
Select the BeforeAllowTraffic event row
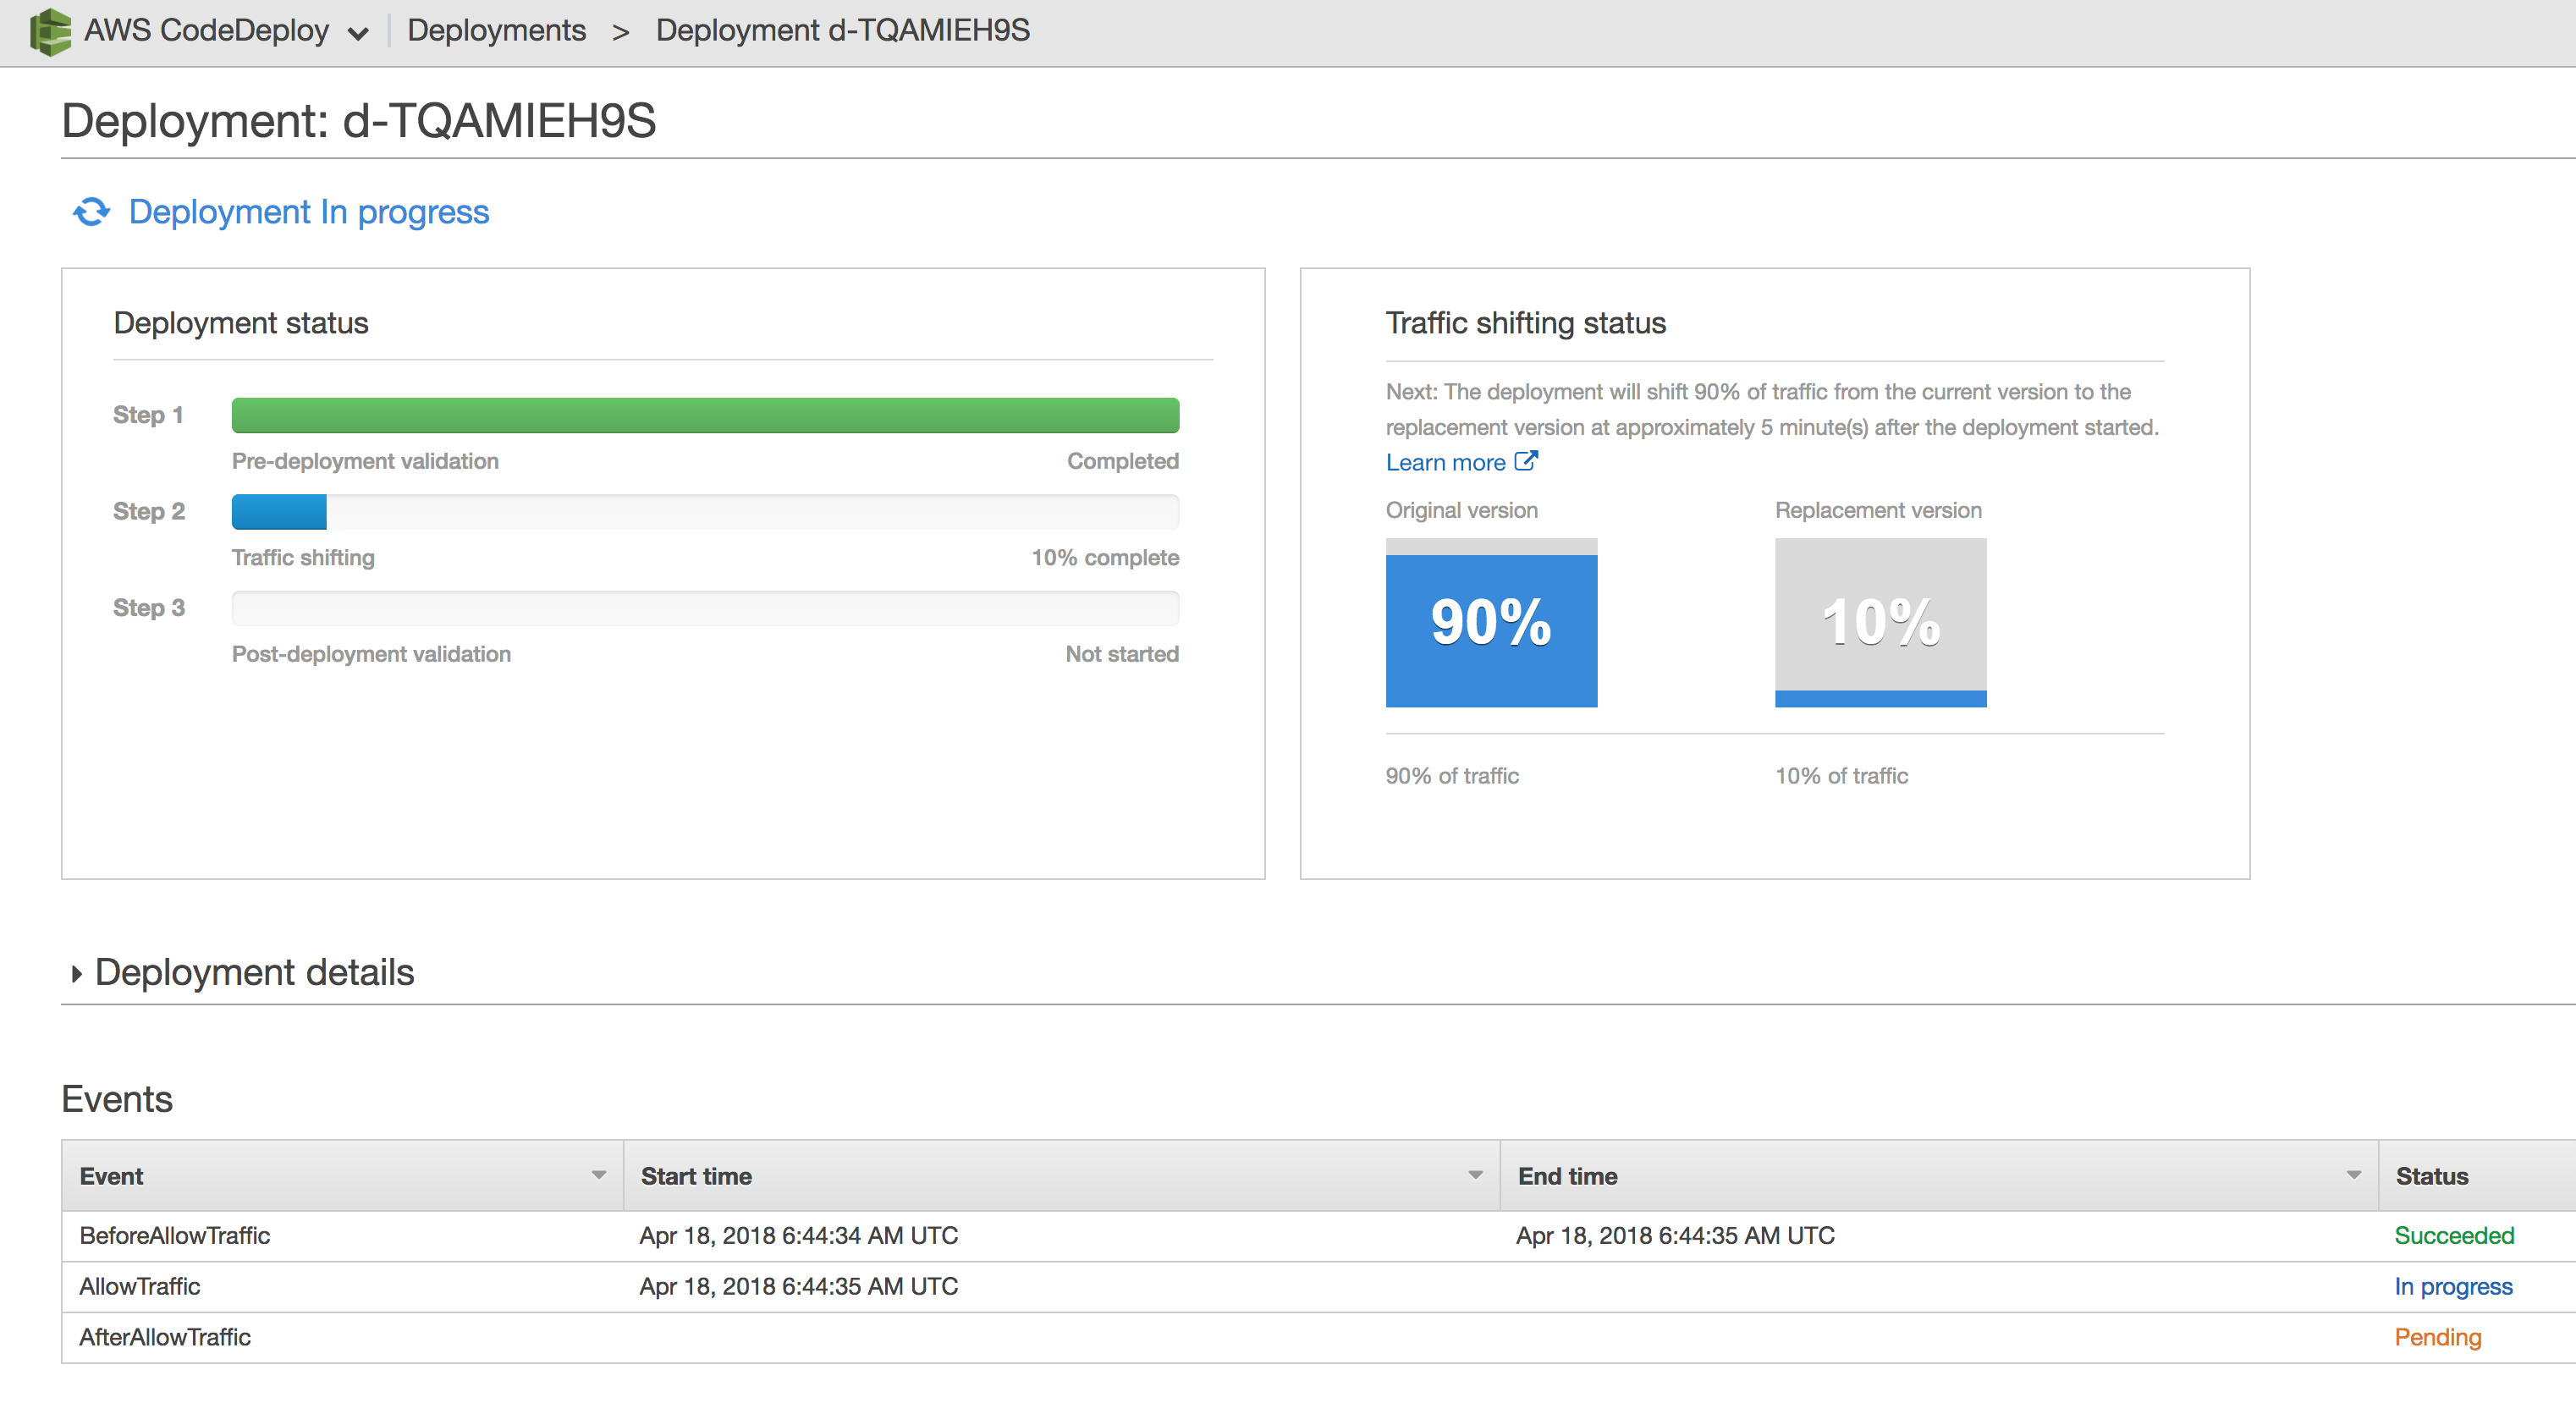[x=175, y=1235]
